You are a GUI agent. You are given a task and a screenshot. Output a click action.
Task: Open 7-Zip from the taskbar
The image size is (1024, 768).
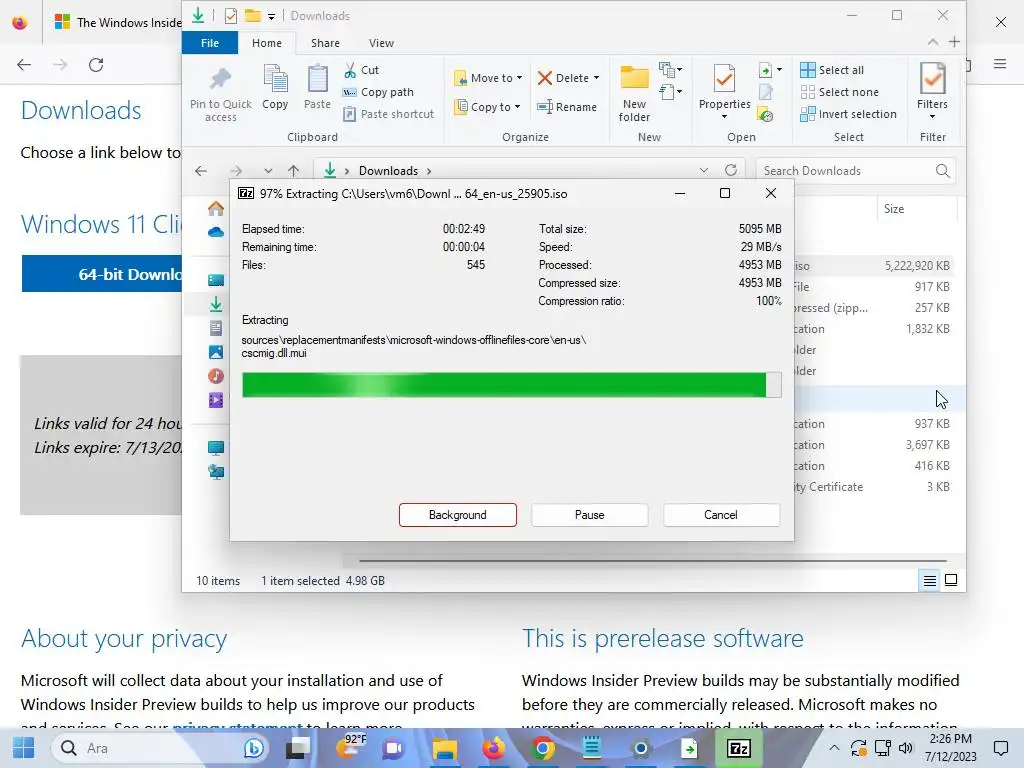click(x=738, y=748)
